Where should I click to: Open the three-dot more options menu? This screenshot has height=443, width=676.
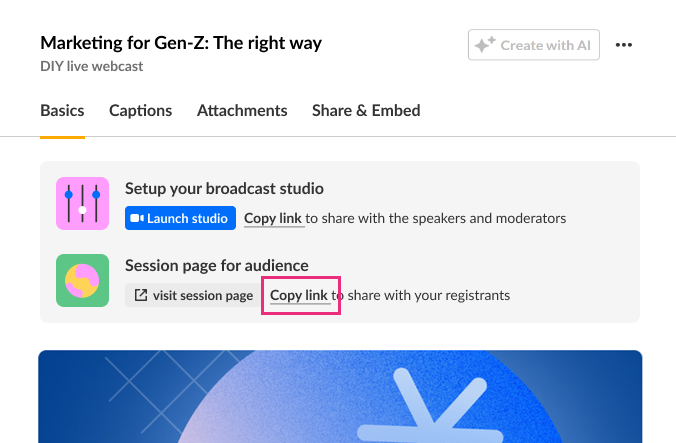click(x=624, y=45)
